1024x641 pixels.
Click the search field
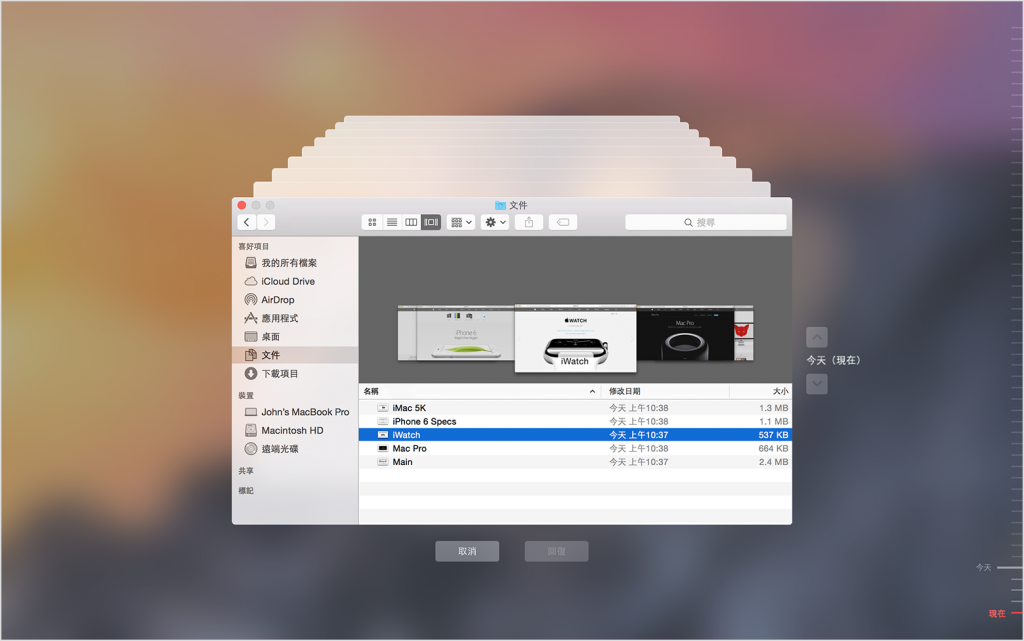pyautogui.click(x=706, y=222)
